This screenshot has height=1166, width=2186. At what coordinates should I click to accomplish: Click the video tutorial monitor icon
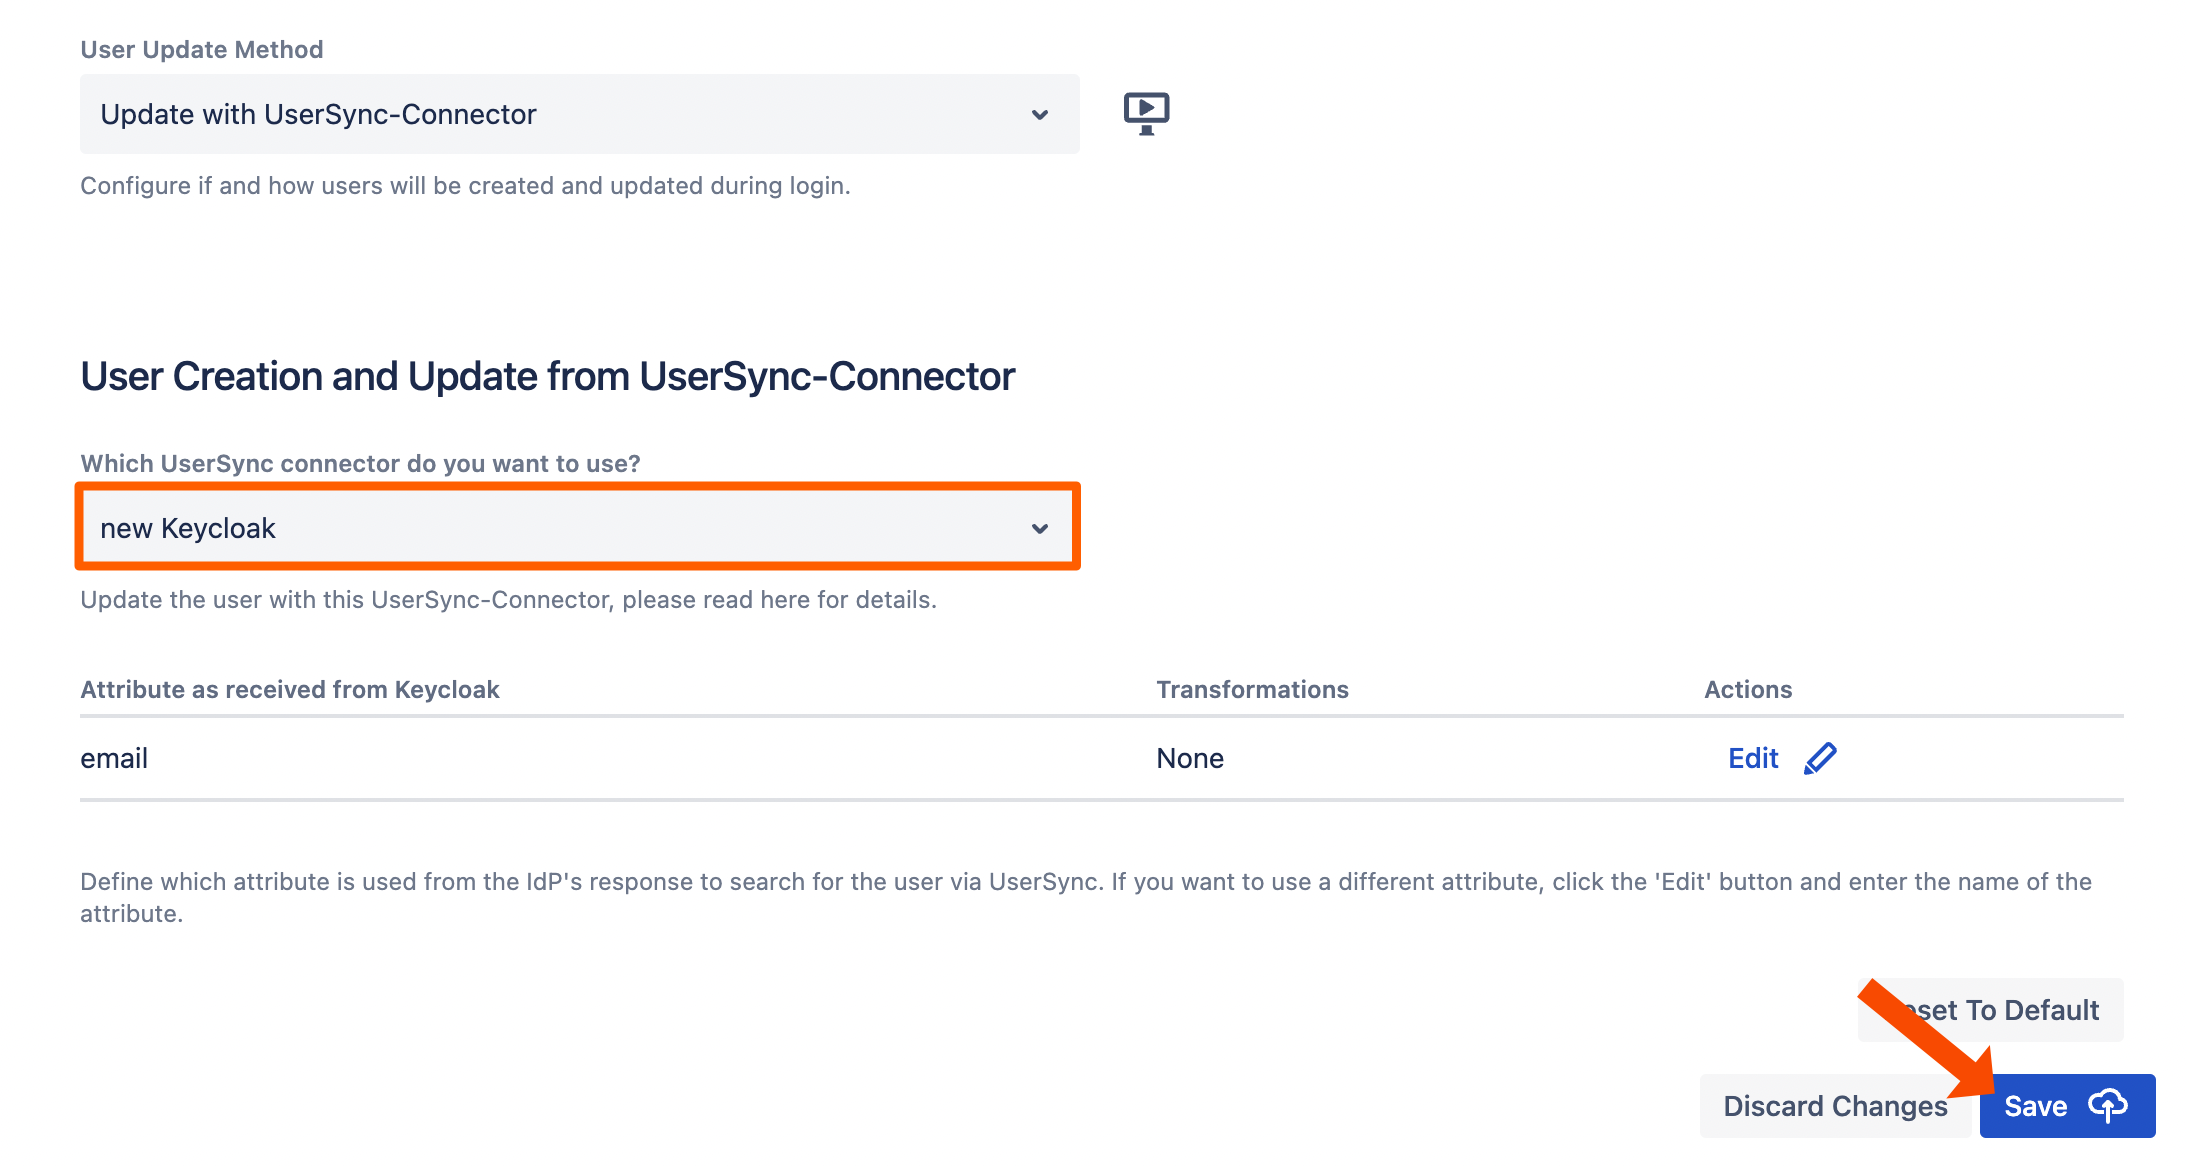[1146, 113]
